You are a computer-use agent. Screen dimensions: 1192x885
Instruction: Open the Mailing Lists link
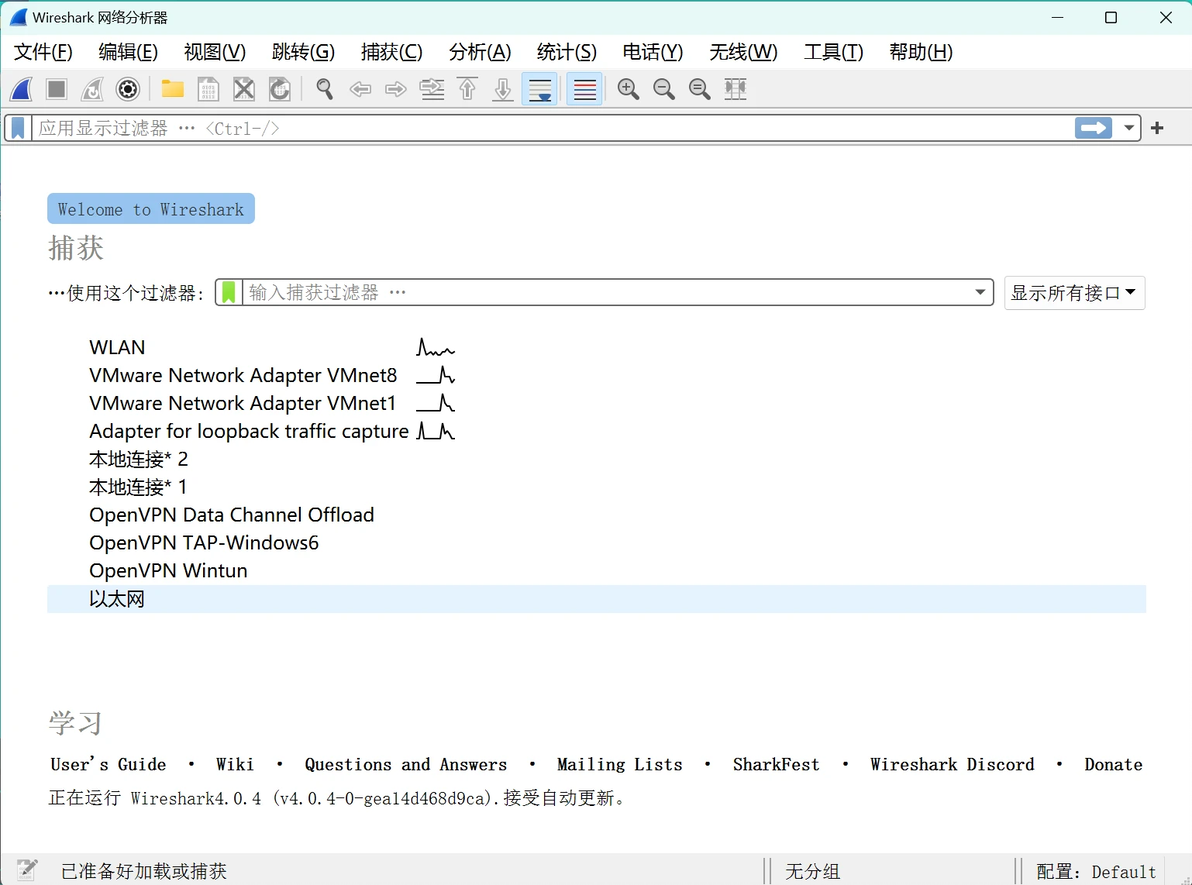[620, 764]
